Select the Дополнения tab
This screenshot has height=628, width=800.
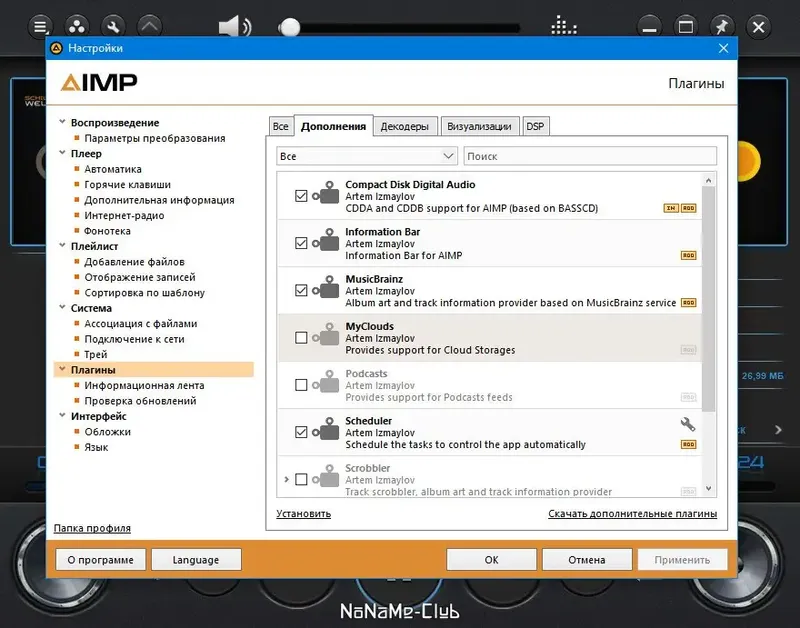pyautogui.click(x=334, y=126)
